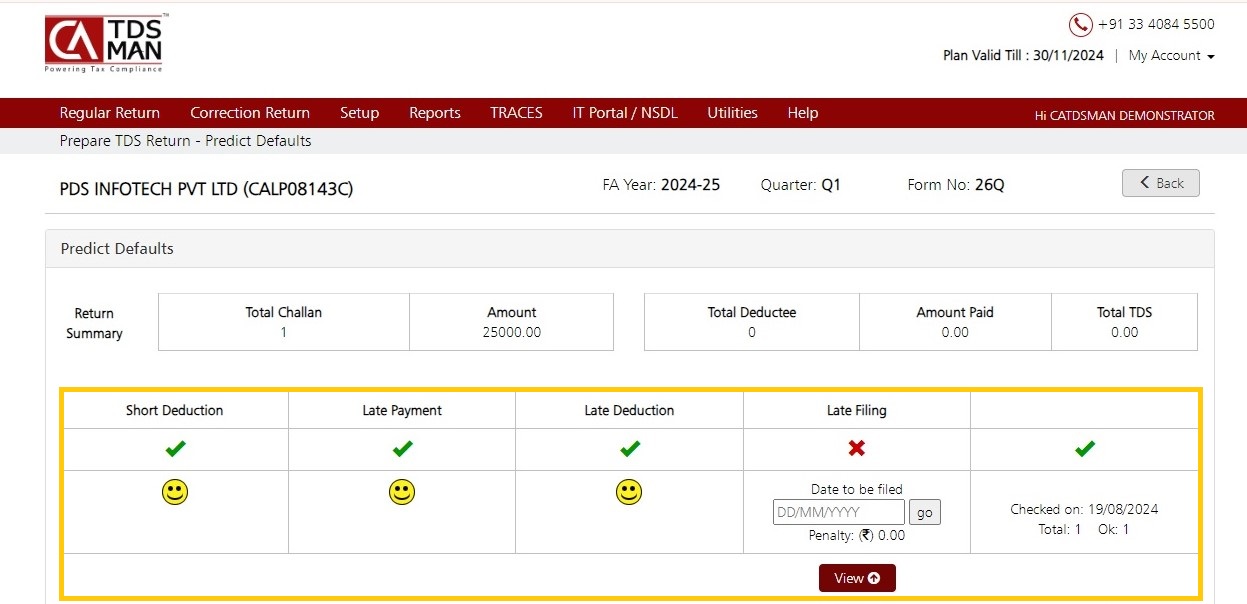Open the Reports menu
This screenshot has width=1247, height=604.
click(x=435, y=113)
